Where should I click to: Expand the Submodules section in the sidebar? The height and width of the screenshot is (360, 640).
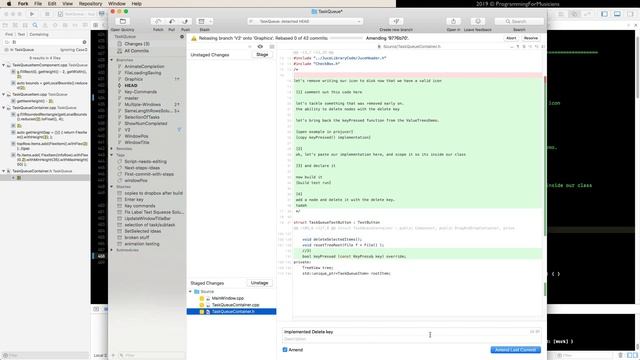[x=112, y=250]
